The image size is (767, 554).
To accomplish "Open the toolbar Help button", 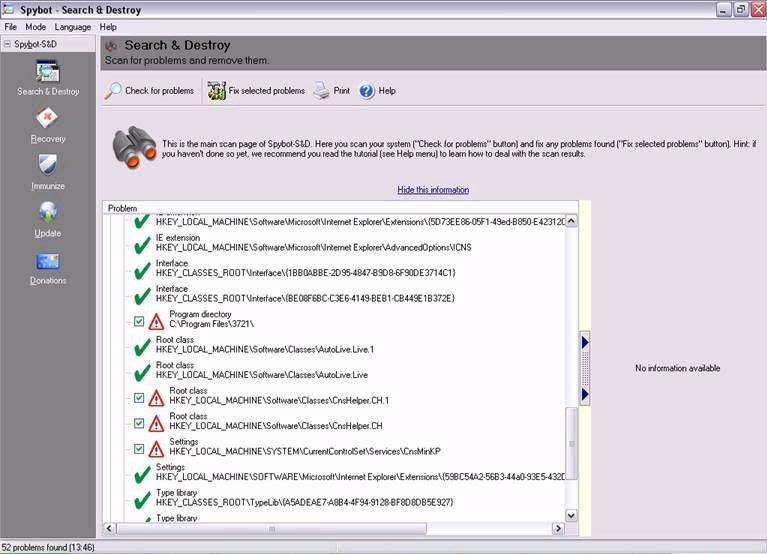I will point(377,91).
